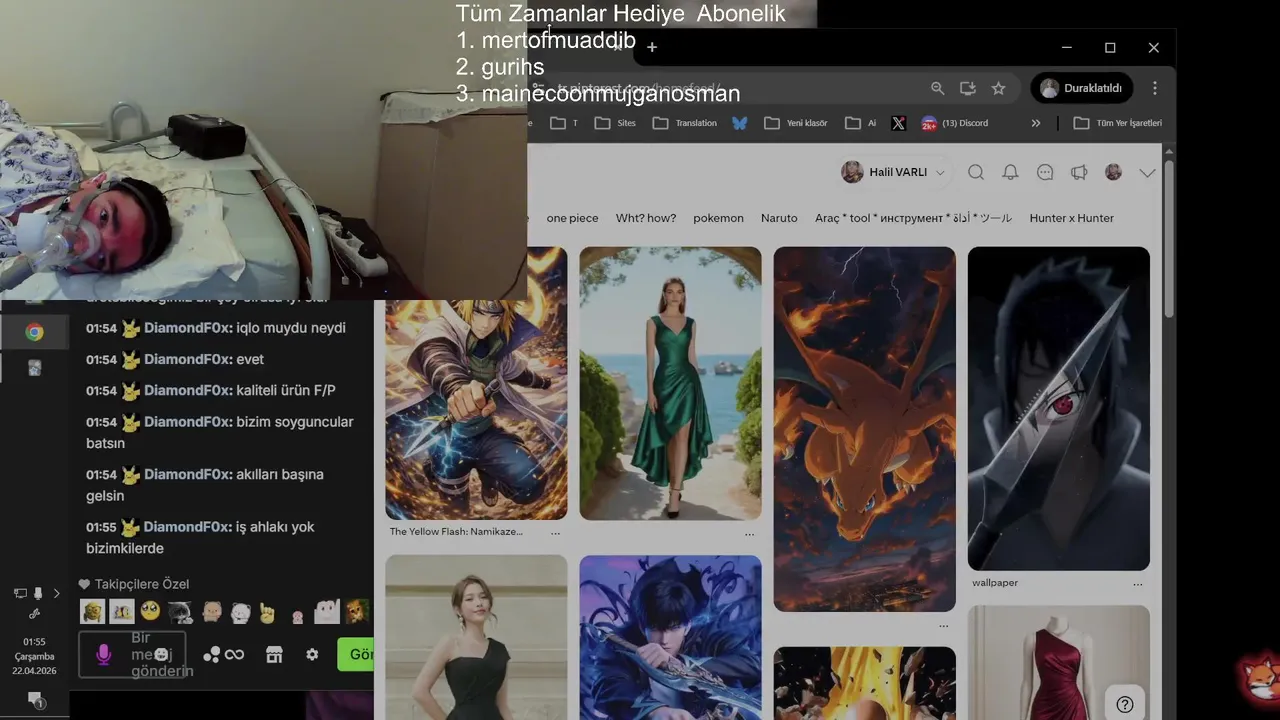Show more bookmarks double chevron

1036,123
